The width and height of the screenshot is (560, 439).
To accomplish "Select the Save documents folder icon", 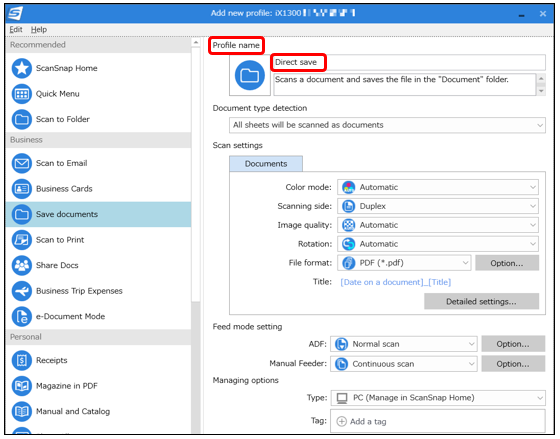I will [22, 214].
